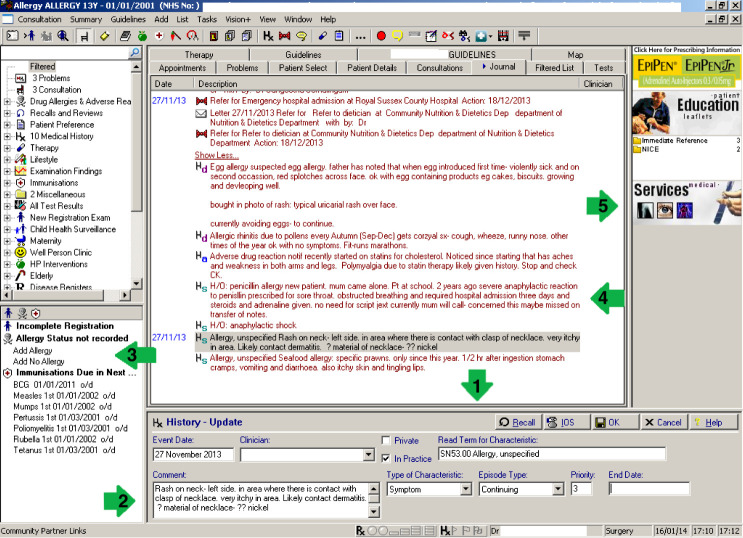
Task: Click the Comment box scroll-down arrow
Action: [x=374, y=512]
